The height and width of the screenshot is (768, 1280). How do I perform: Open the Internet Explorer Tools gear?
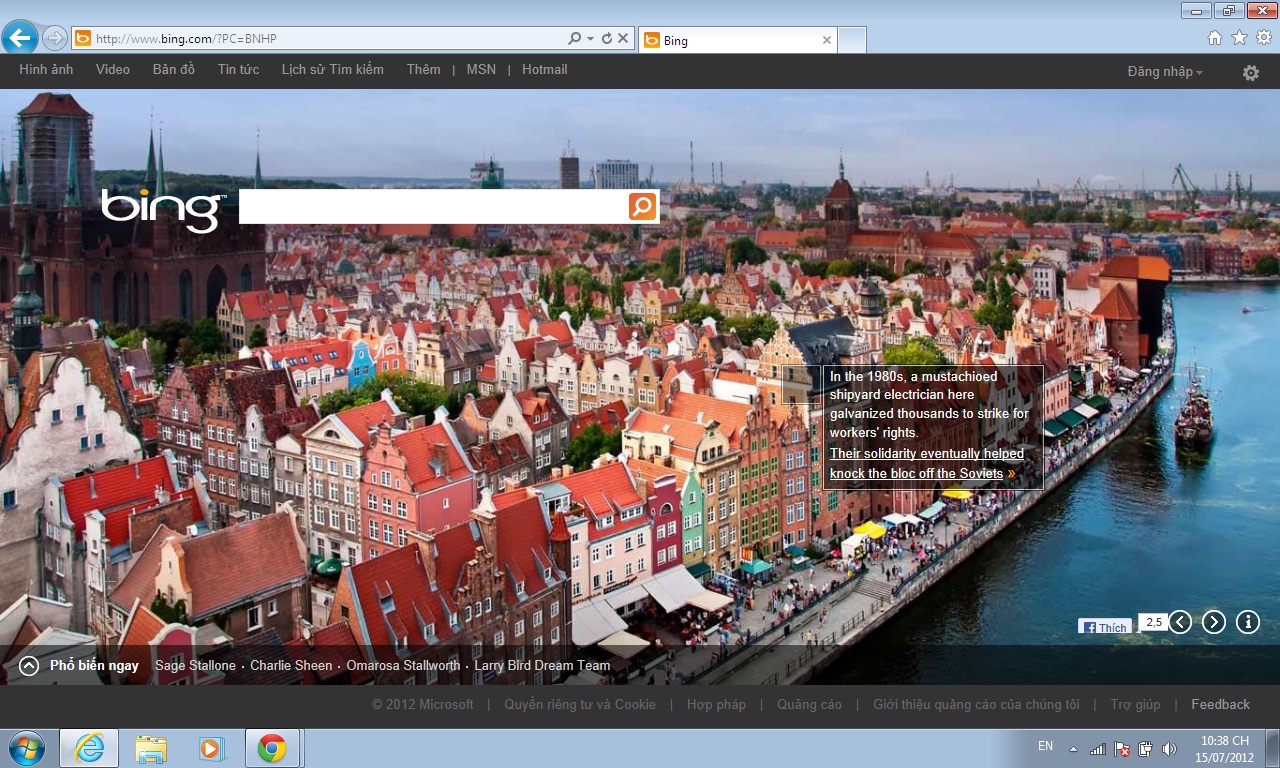[x=1264, y=38]
